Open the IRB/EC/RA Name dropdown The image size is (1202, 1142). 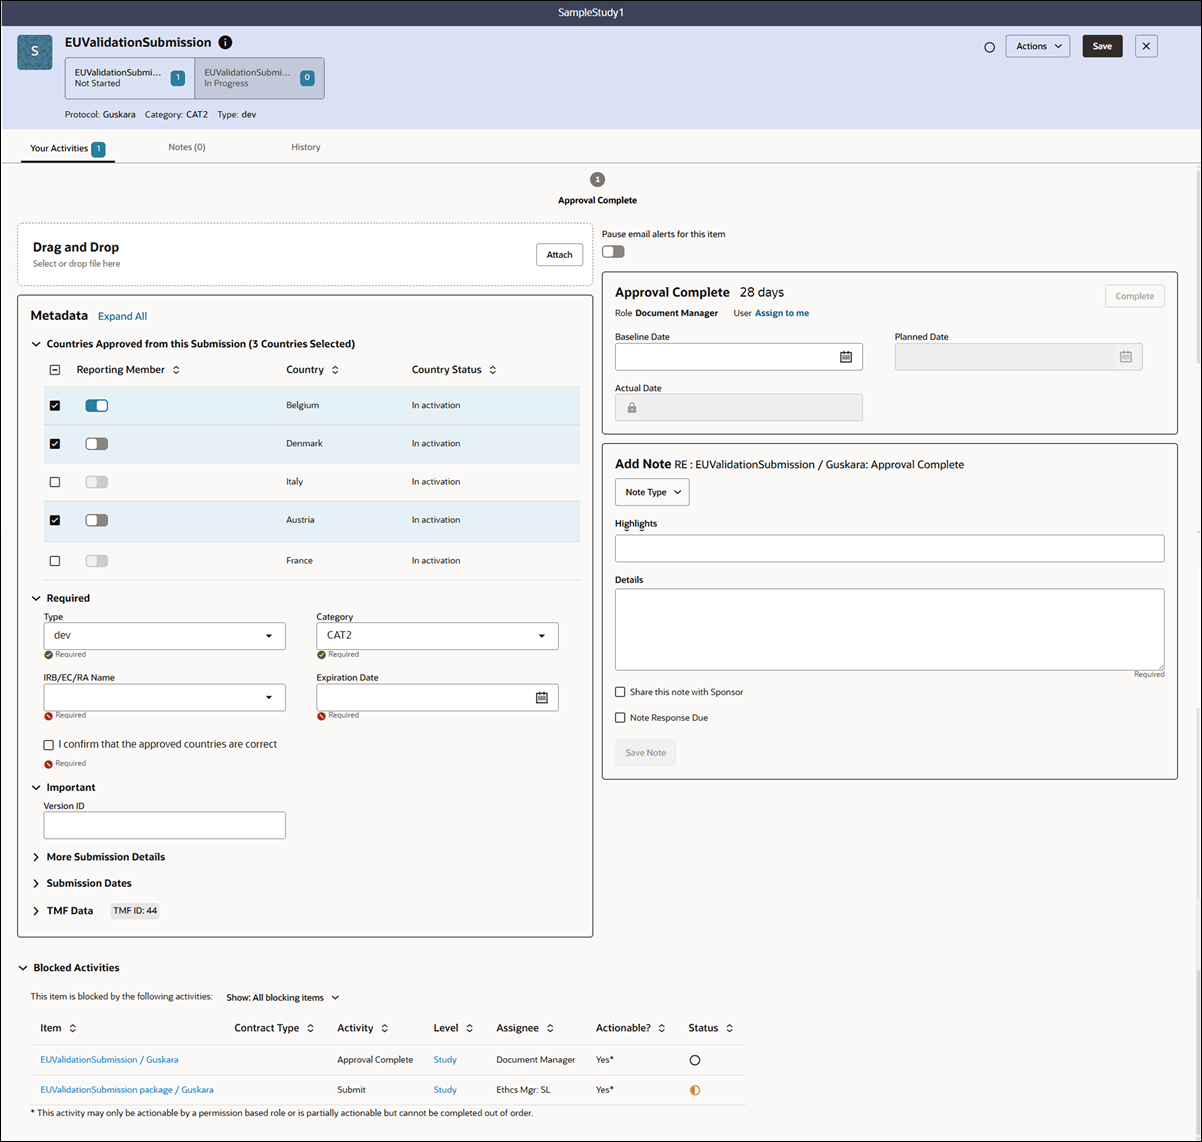[268, 697]
